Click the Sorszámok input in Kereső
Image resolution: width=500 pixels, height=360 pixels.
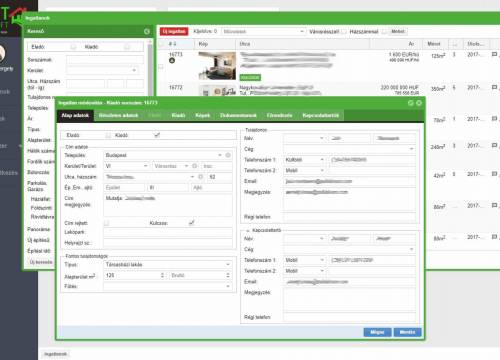(x=105, y=60)
